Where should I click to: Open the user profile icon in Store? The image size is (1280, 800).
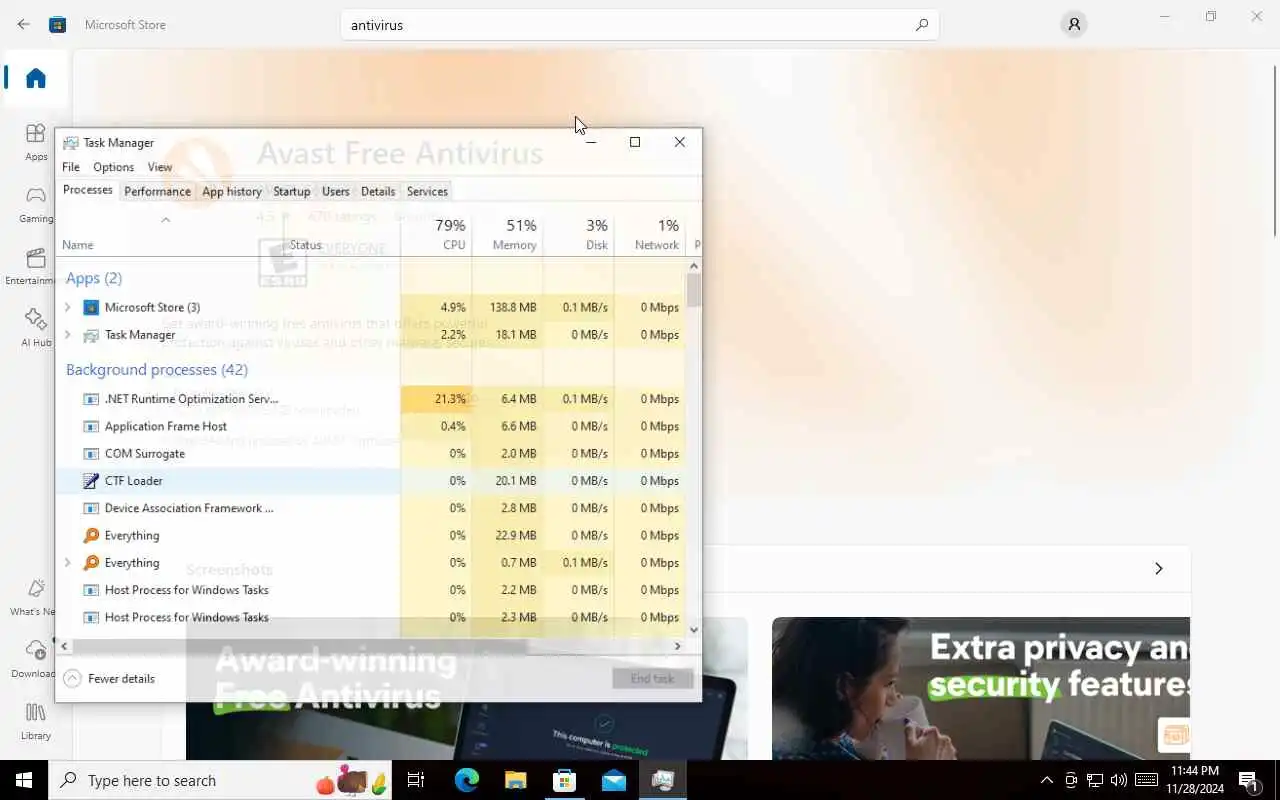(x=1074, y=25)
